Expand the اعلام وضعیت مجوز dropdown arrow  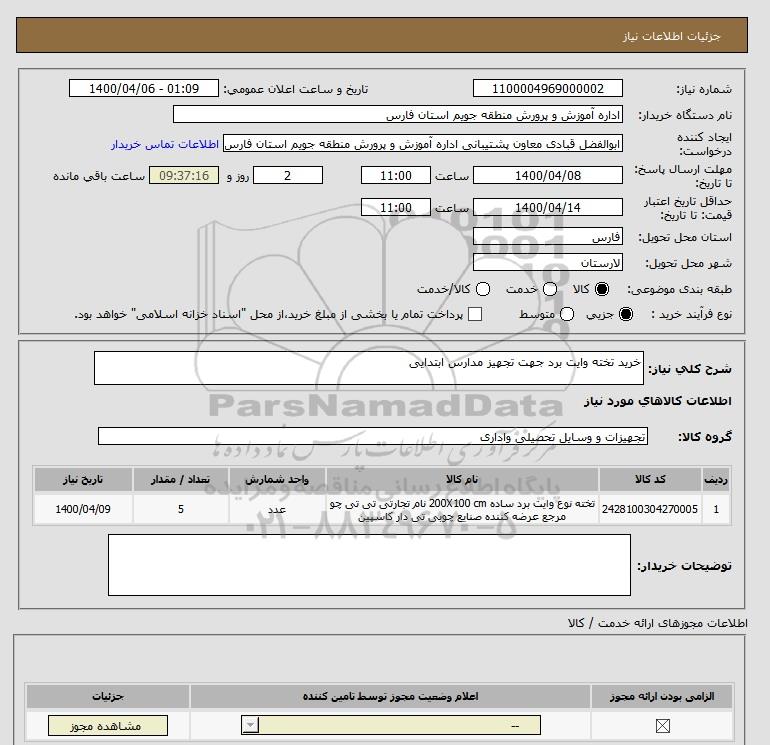point(250,725)
